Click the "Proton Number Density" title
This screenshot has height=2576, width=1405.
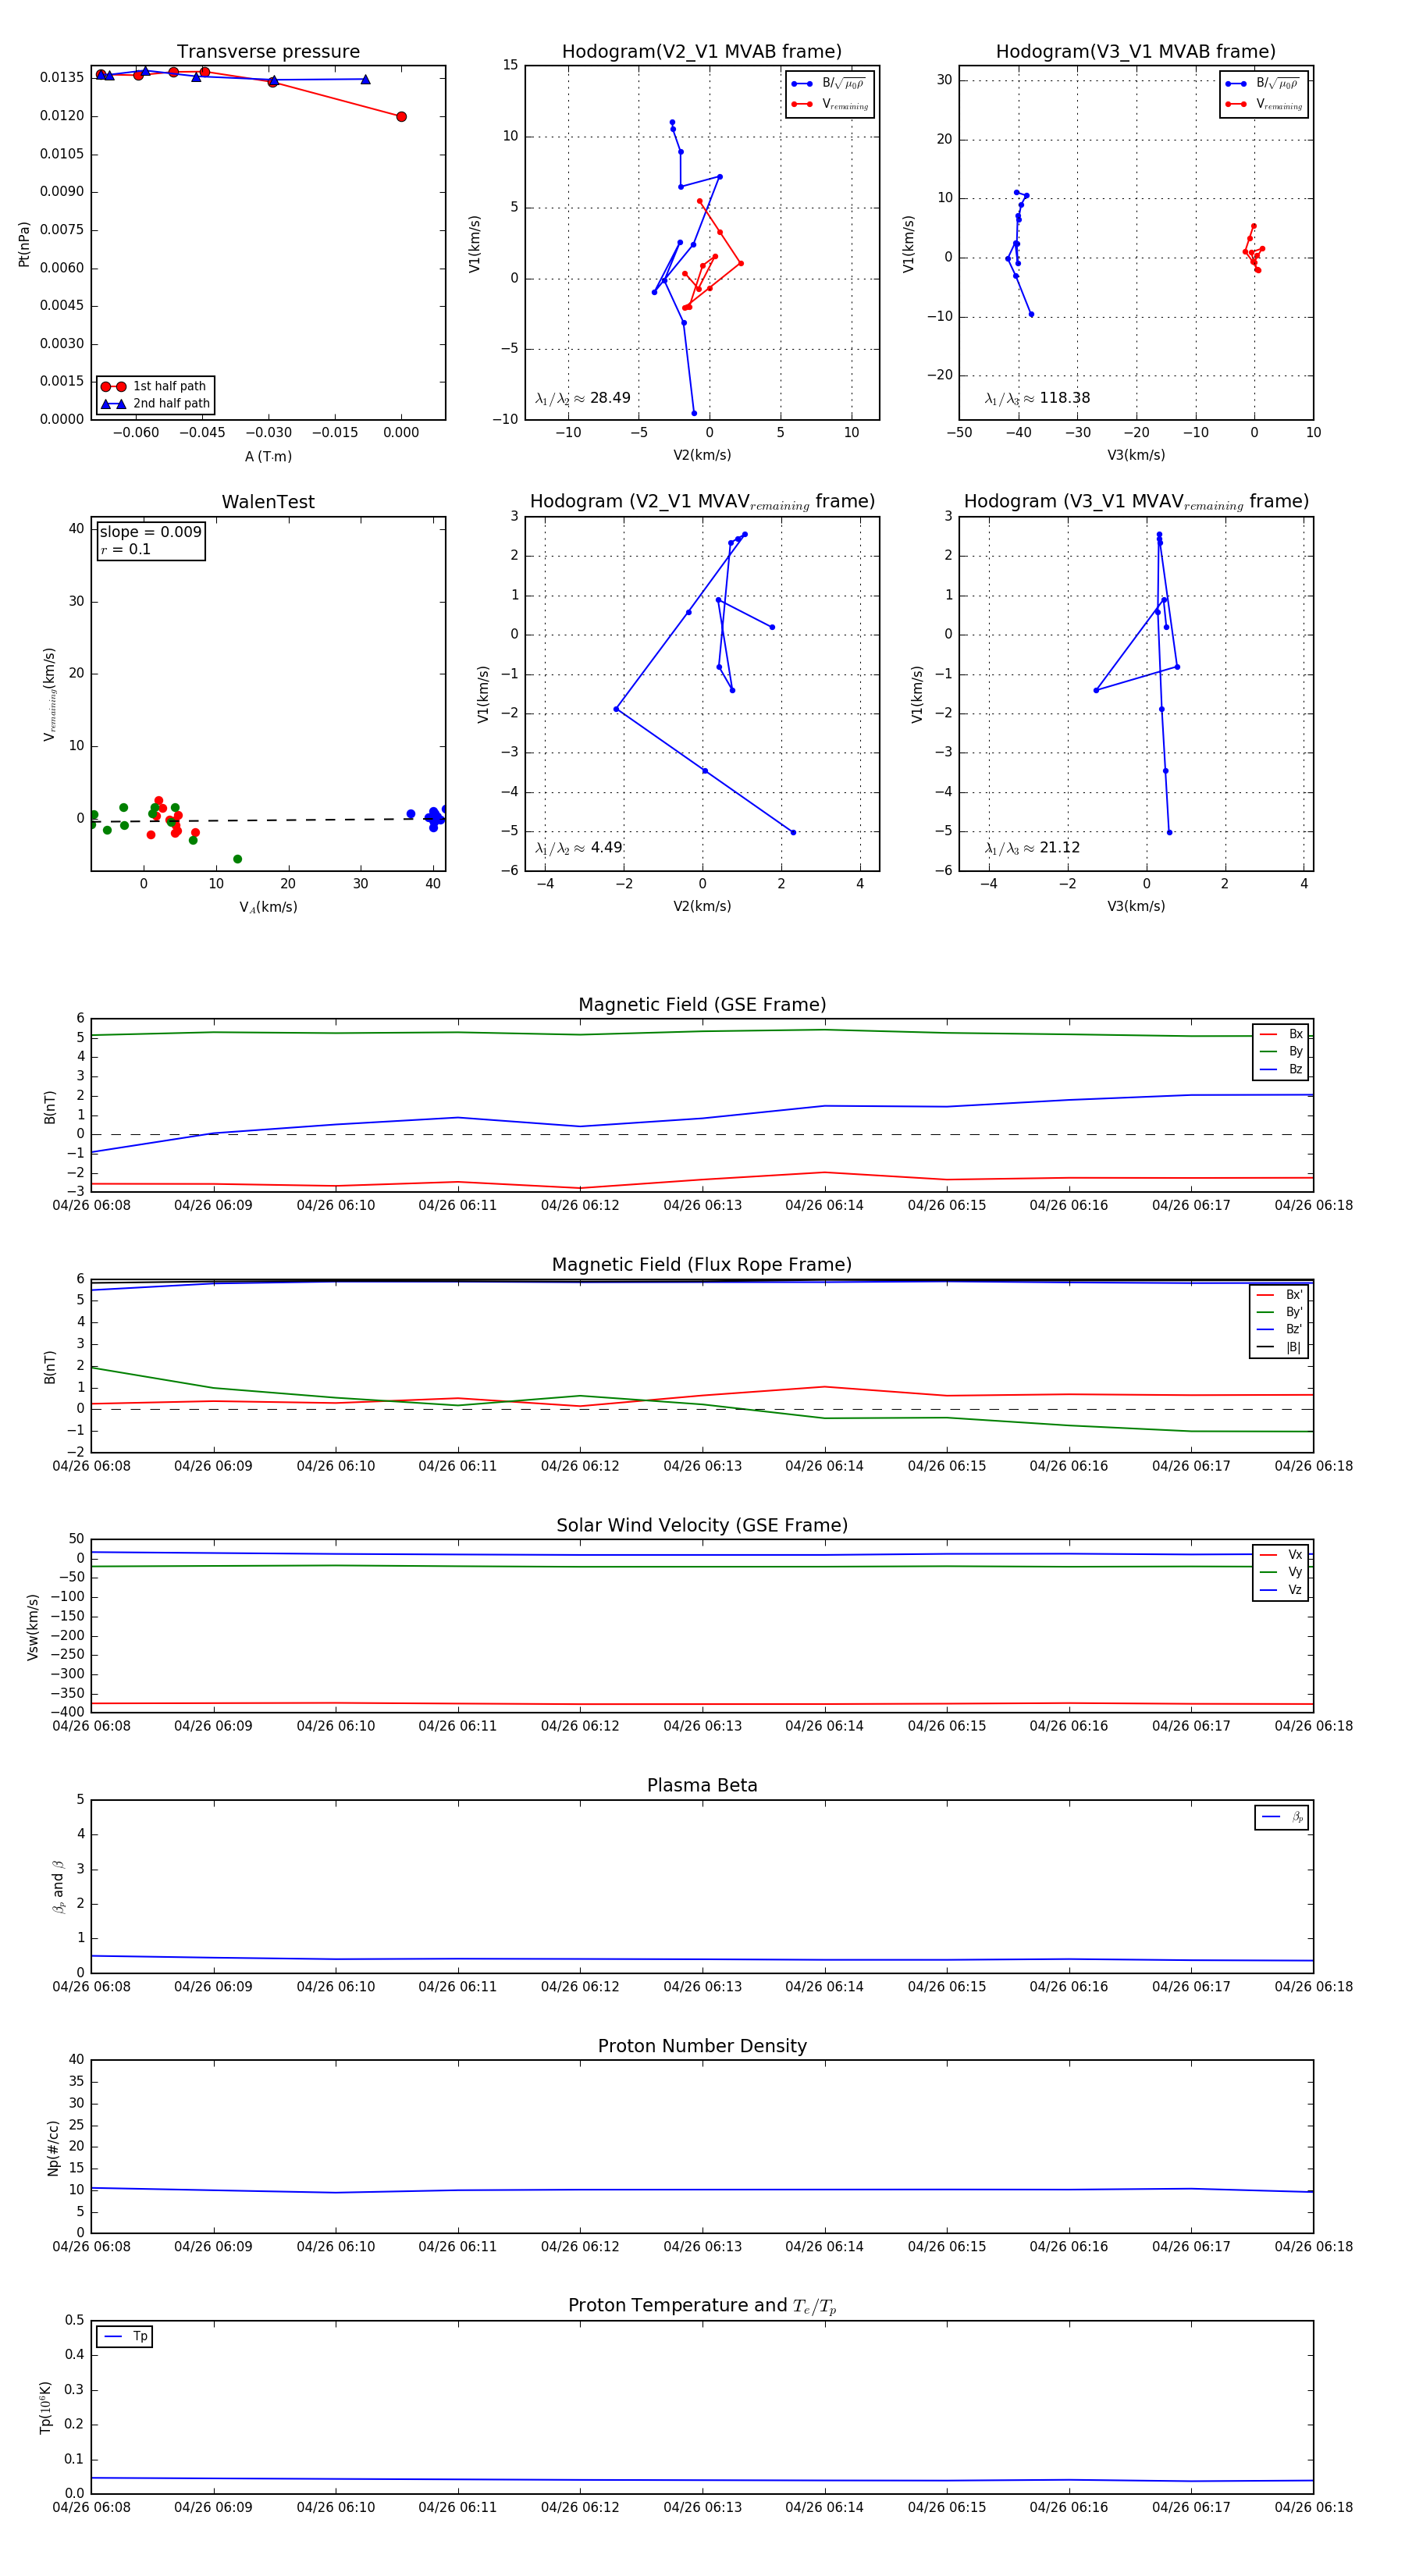[702, 2046]
